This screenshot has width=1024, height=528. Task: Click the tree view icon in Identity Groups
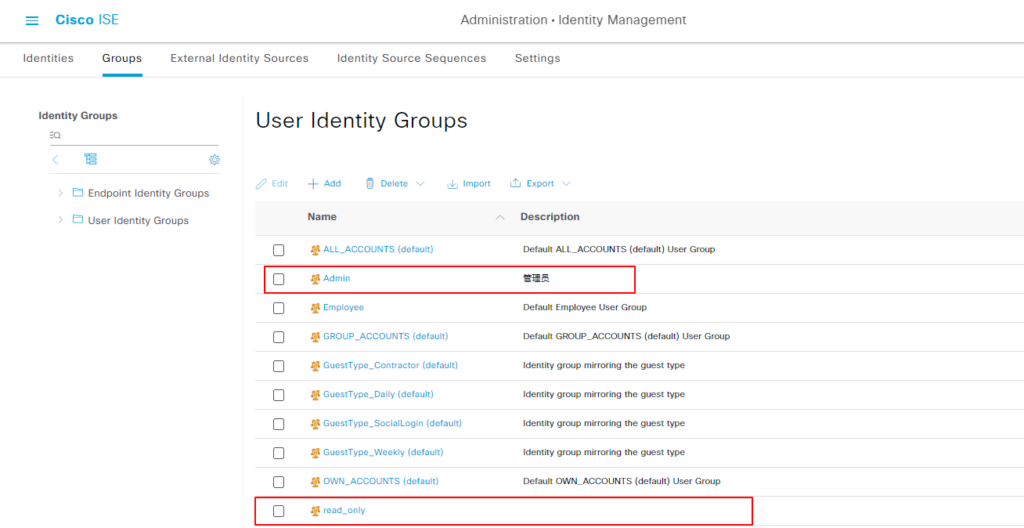pos(91,160)
